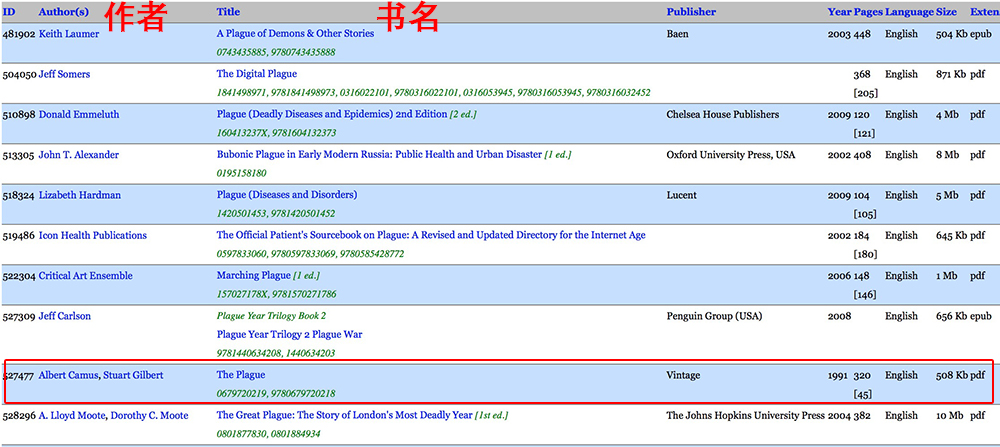Click publisher Vintage
Viewport: 1000px width, 447px height.
[x=683, y=375]
